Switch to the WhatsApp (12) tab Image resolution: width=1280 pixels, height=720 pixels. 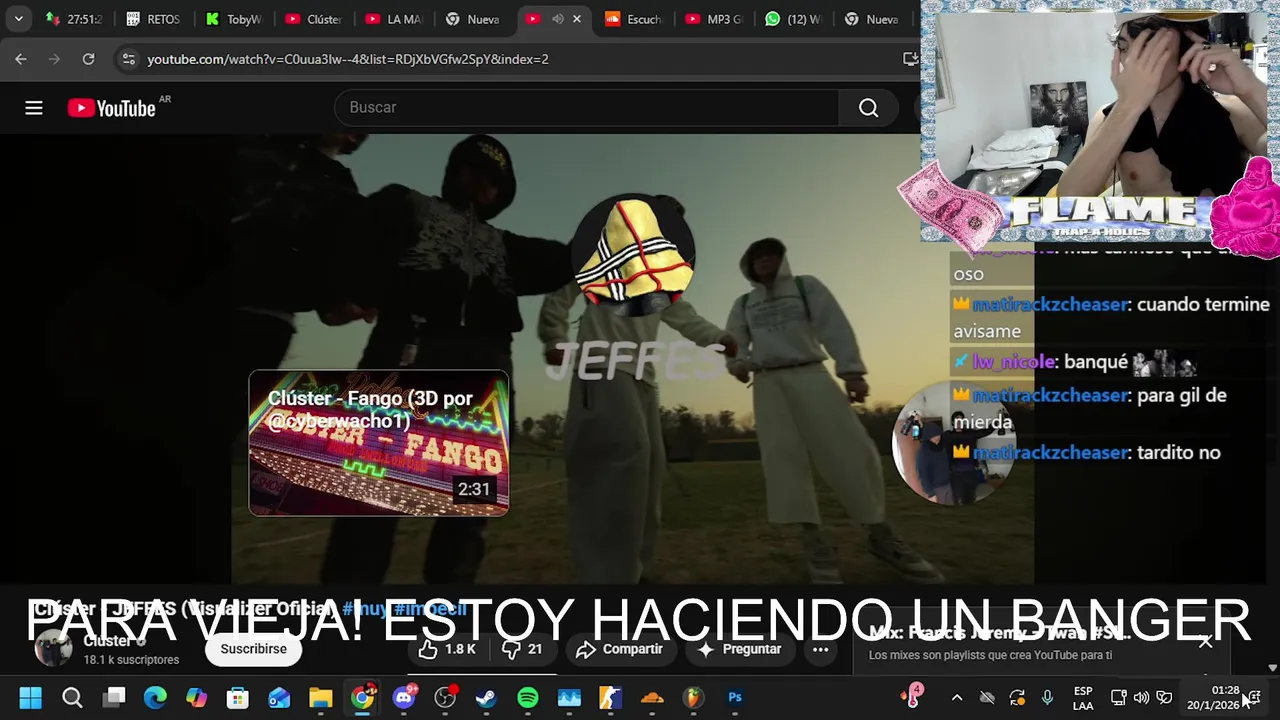tap(794, 19)
